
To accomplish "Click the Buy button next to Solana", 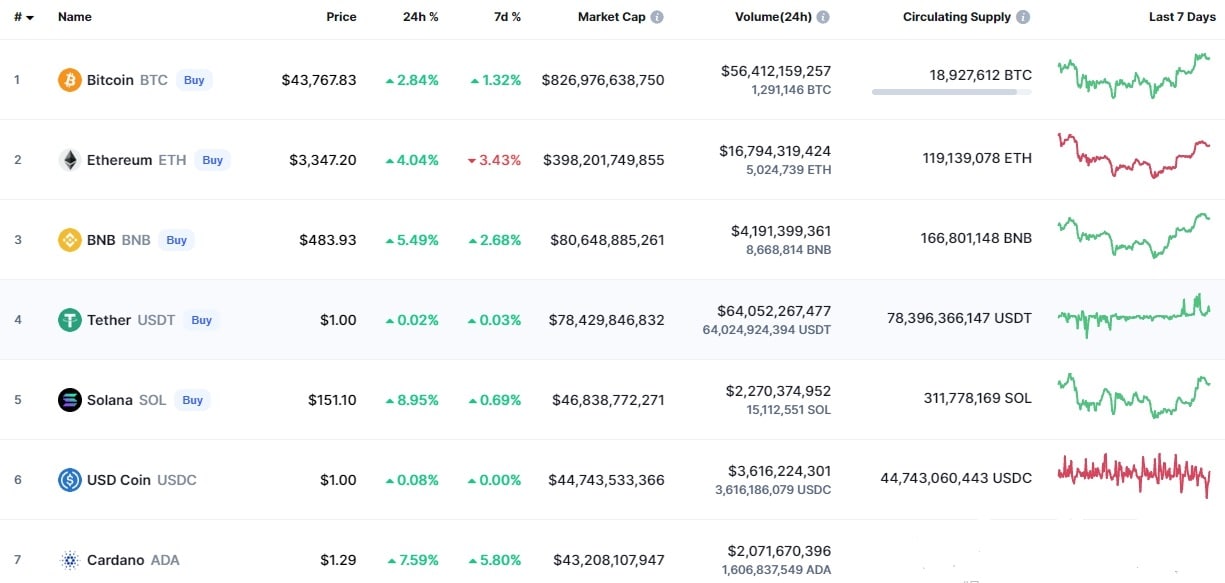I will pyautogui.click(x=193, y=400).
